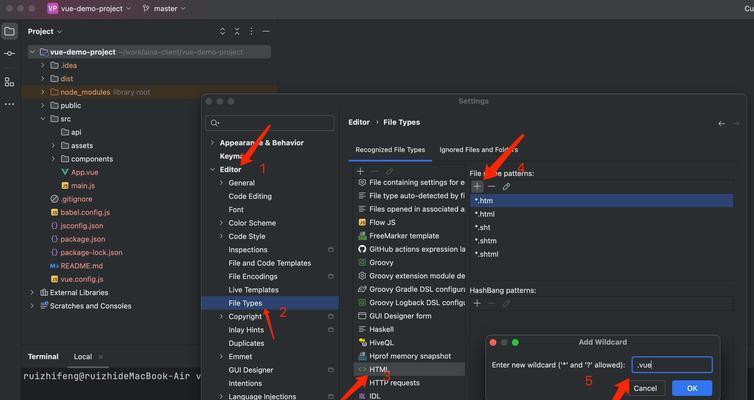Click collapse-all icon in Project panel header
The width and height of the screenshot is (754, 400).
(237, 31)
